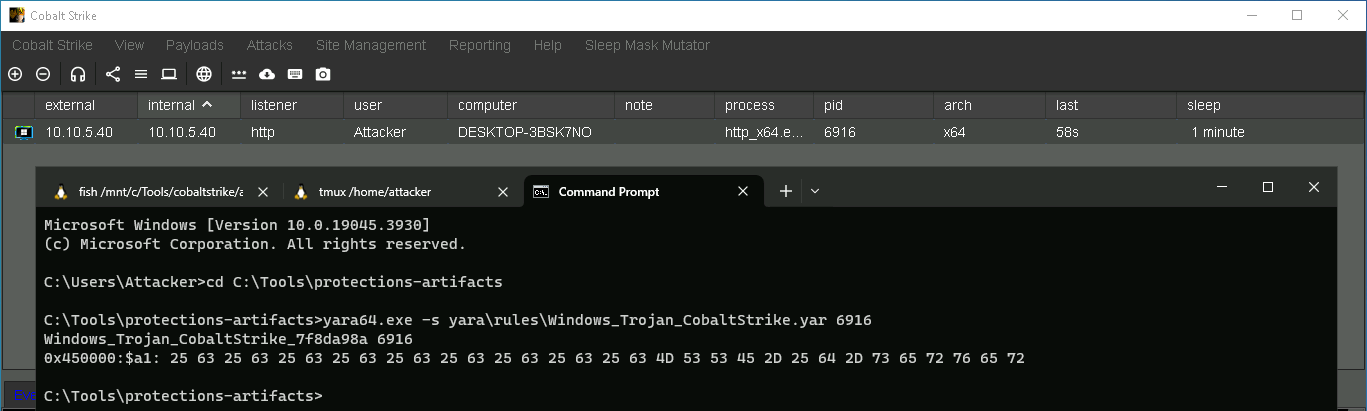View keystrokes keyboard icon

coord(295,74)
